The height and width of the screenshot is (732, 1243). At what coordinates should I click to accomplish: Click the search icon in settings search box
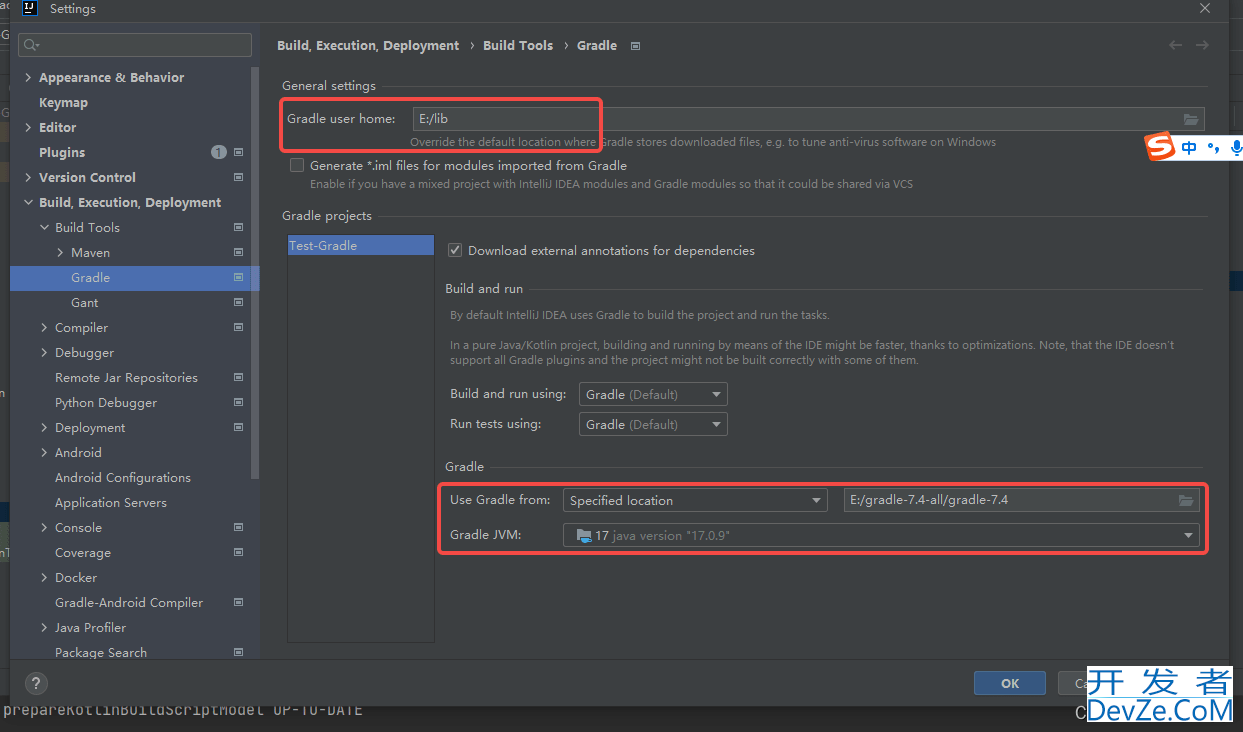click(30, 45)
